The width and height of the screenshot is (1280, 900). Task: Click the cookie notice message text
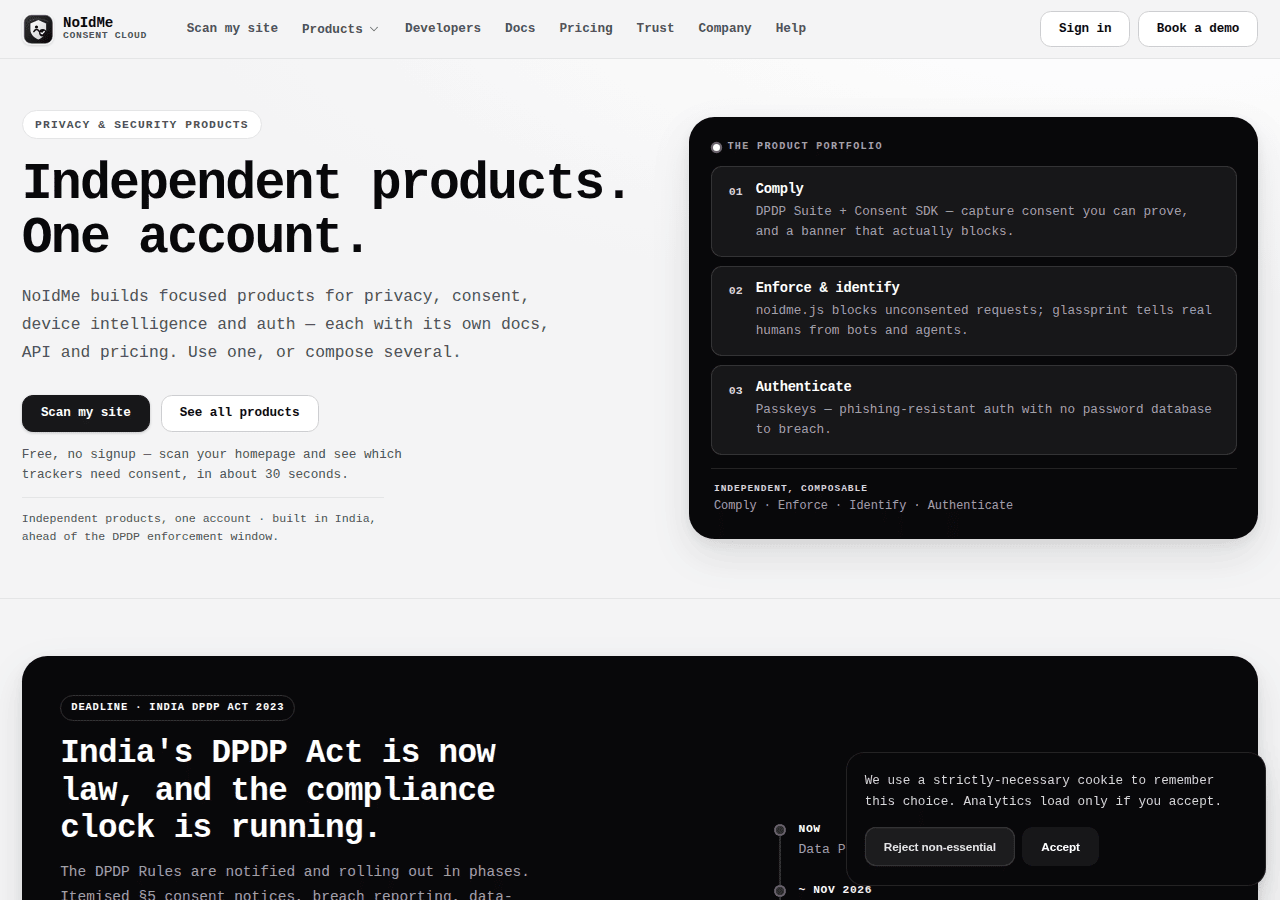1043,790
